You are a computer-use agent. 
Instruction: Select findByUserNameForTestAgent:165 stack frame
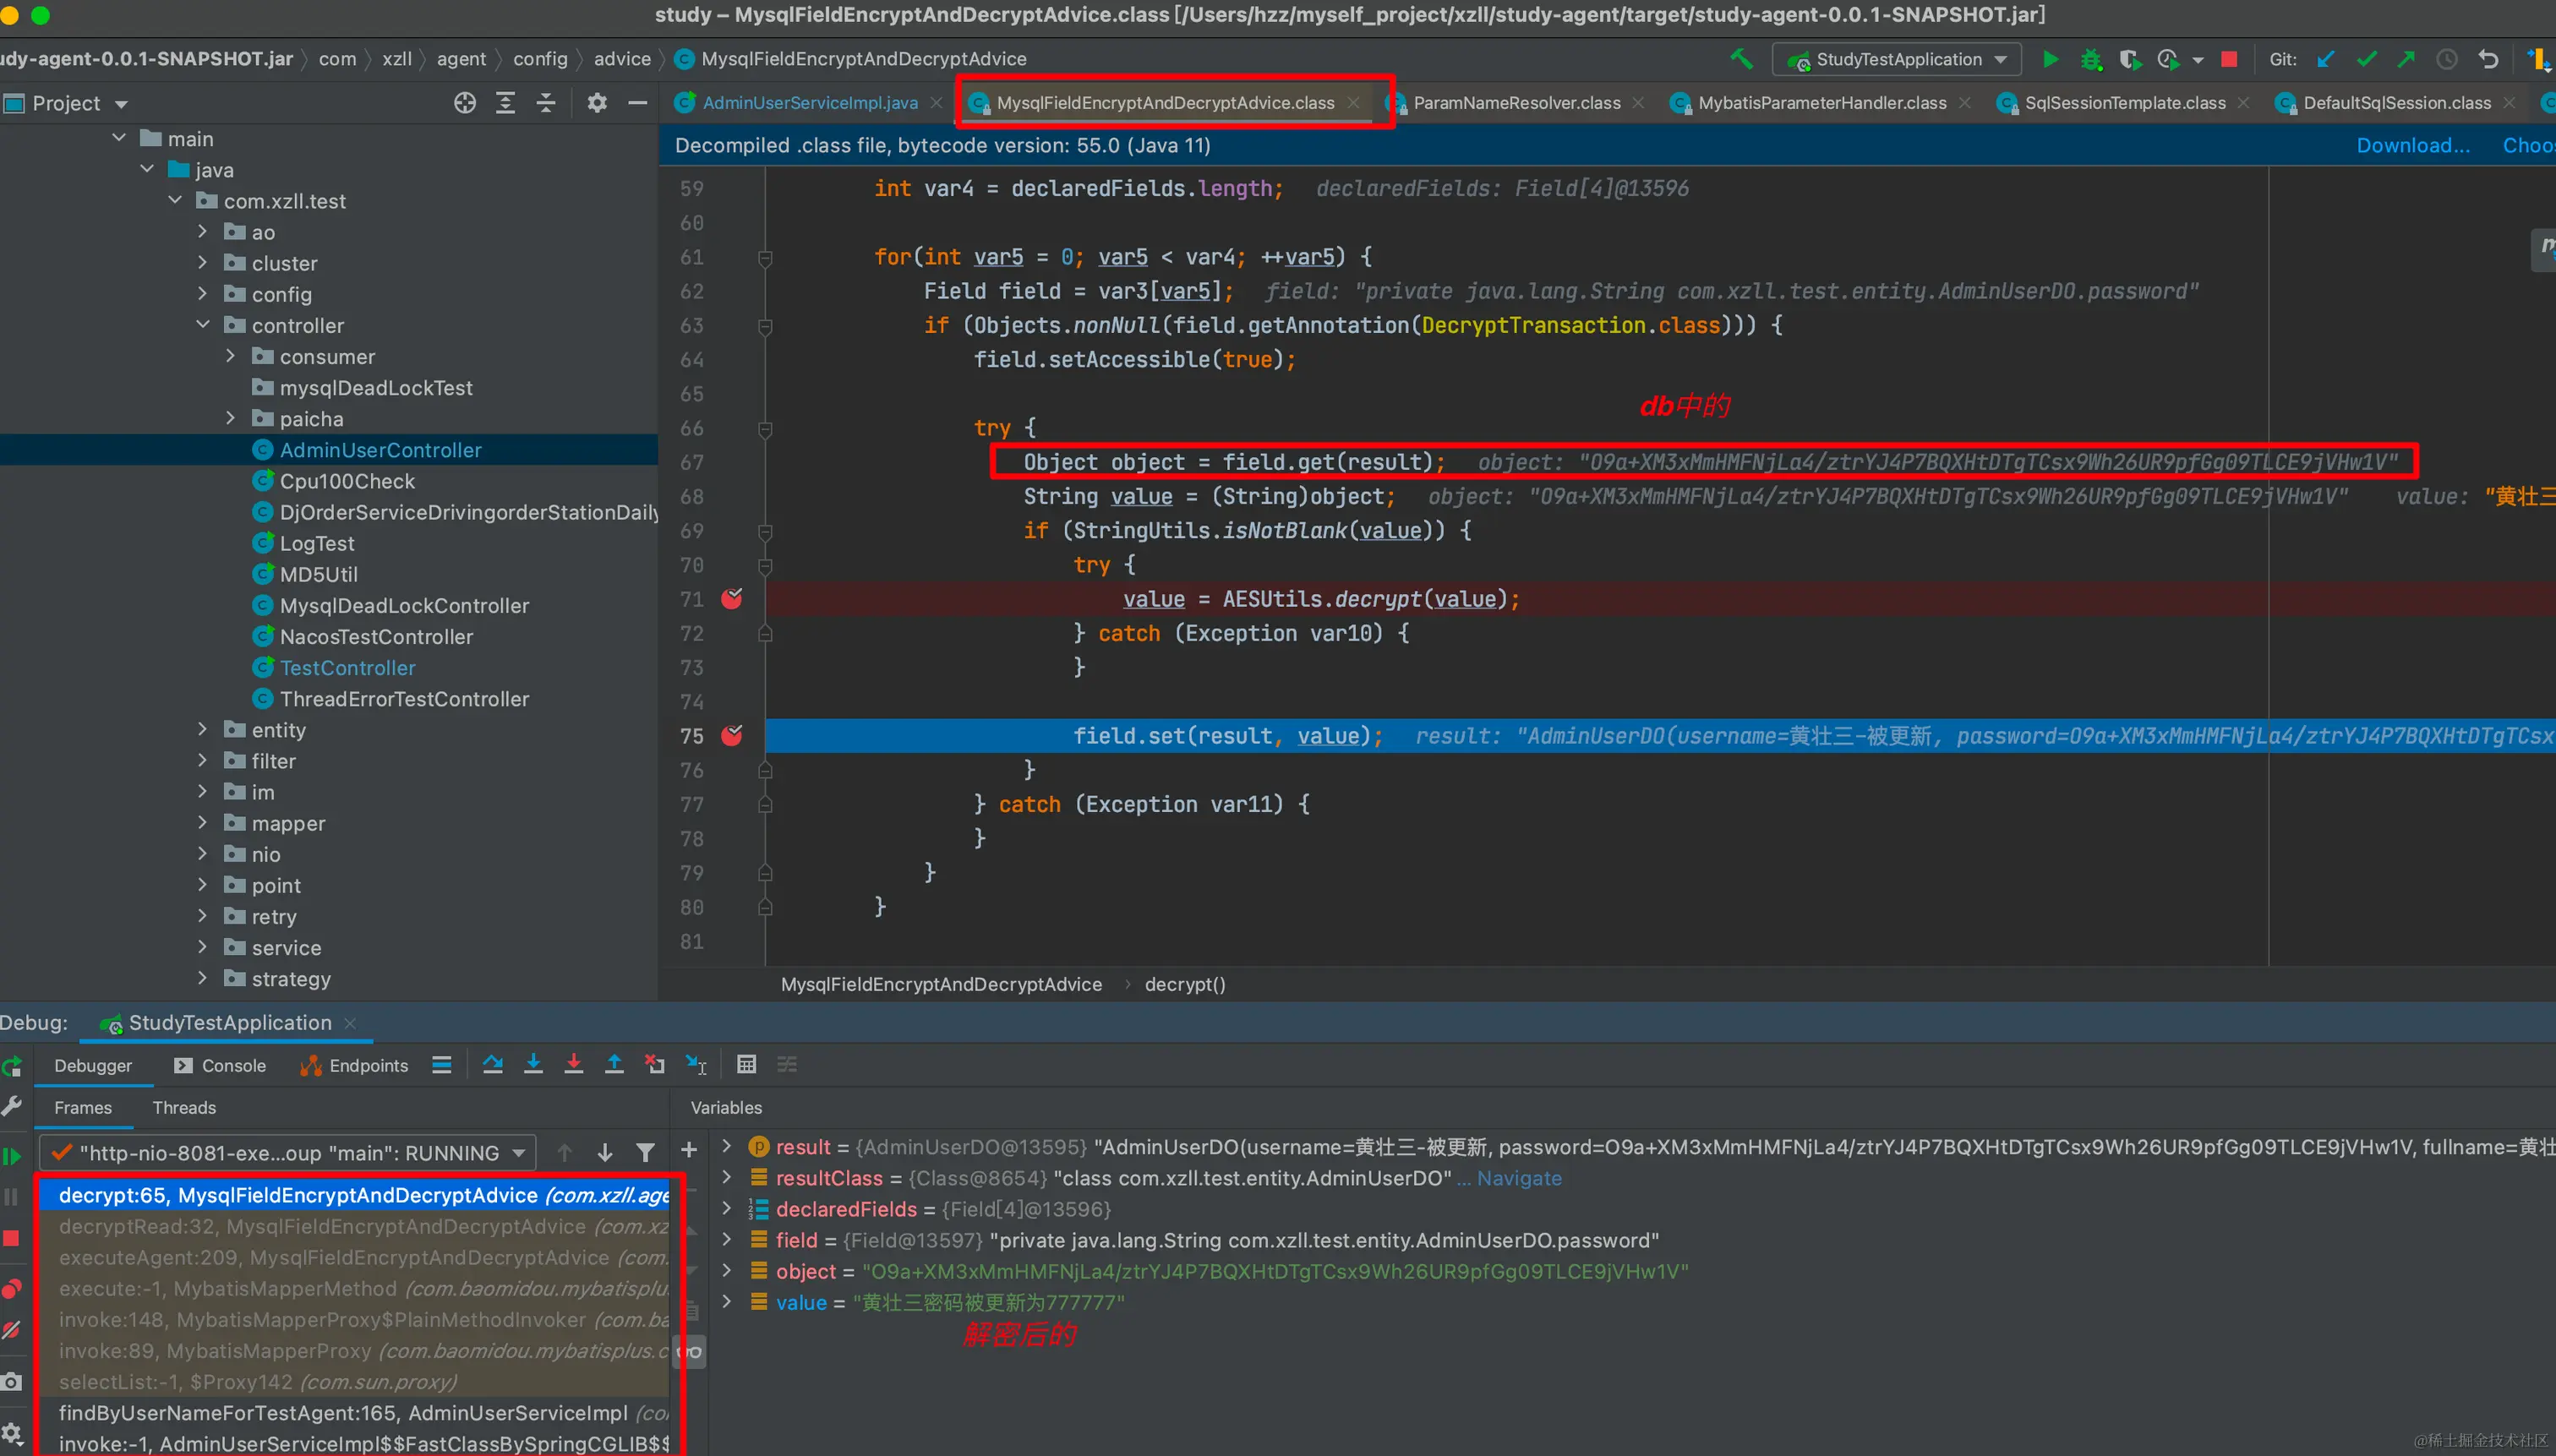(x=364, y=1412)
